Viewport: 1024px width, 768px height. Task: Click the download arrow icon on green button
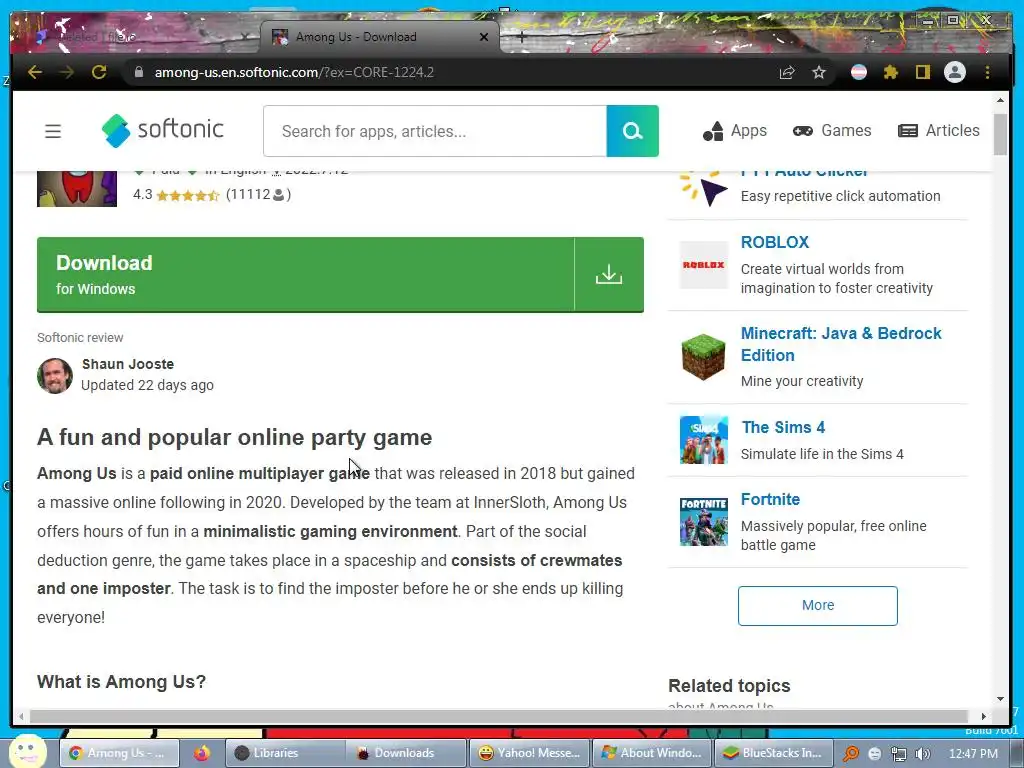[x=609, y=274]
